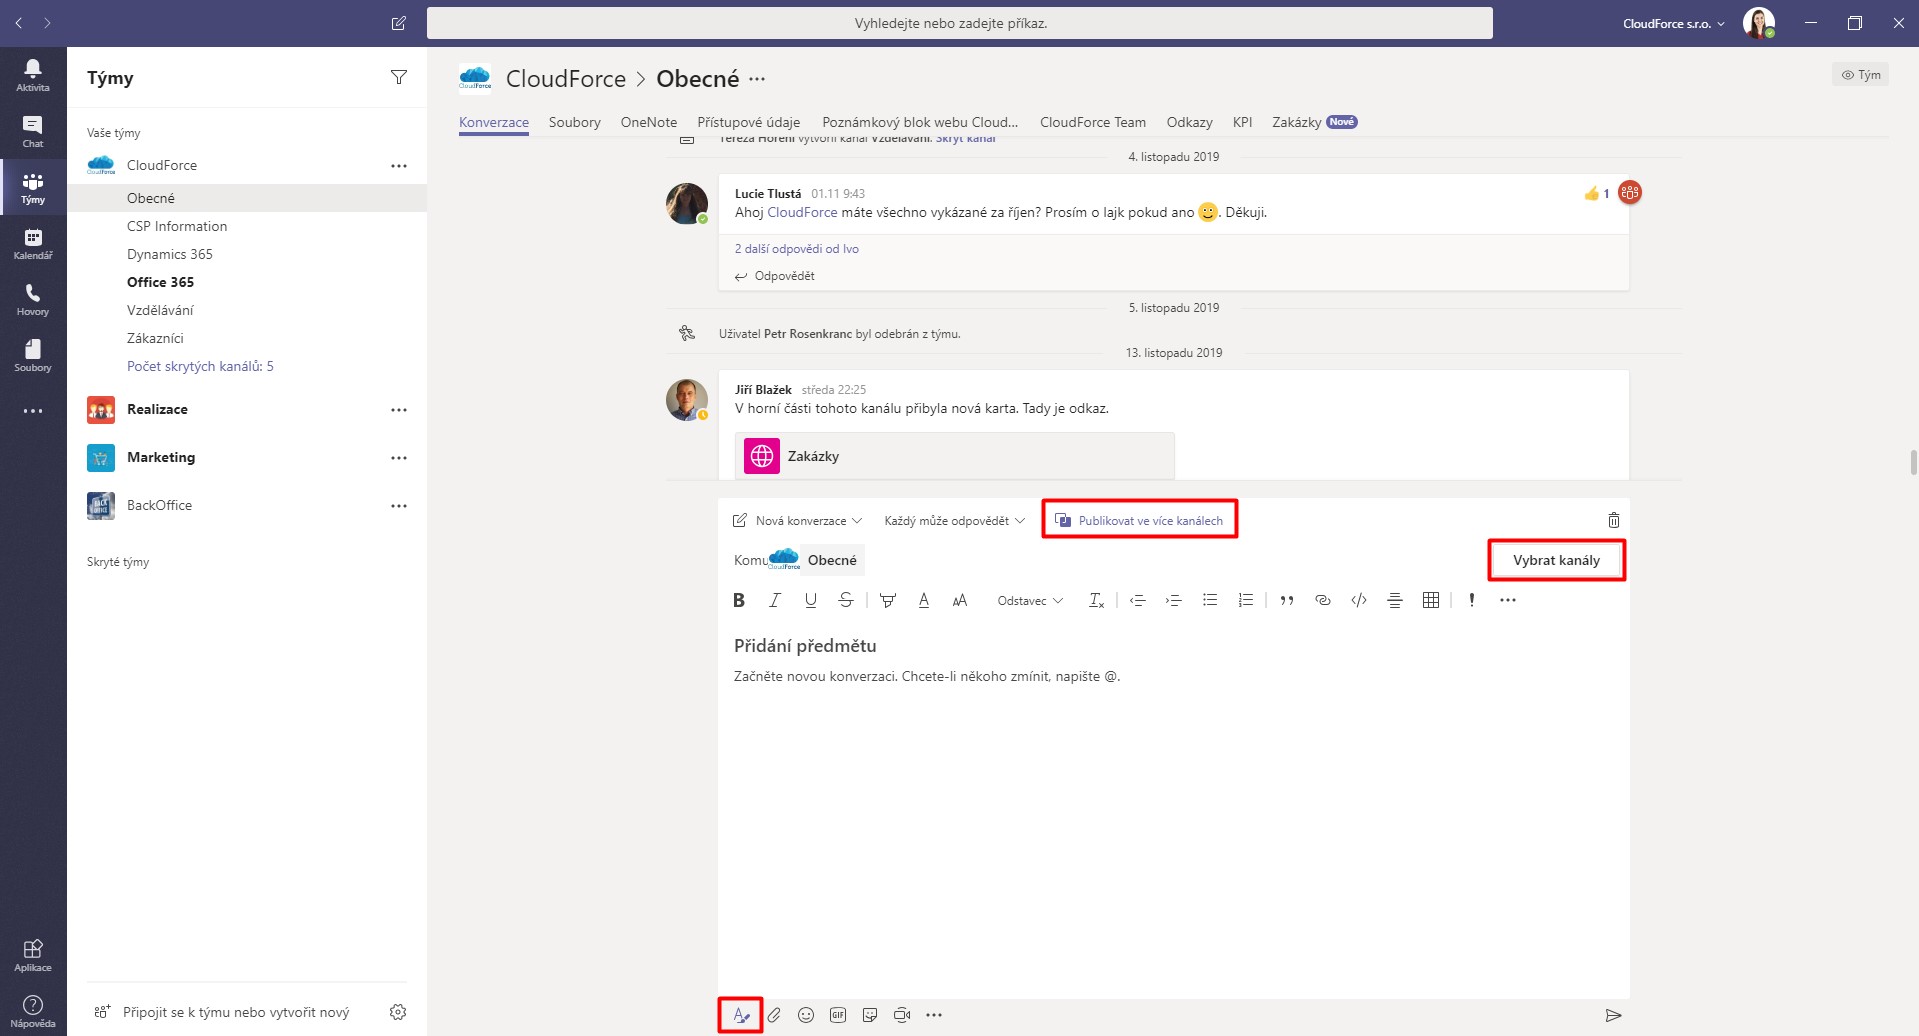Show hidden channels link Počet skrytých kanálů
The height and width of the screenshot is (1036, 1919).
coord(200,366)
